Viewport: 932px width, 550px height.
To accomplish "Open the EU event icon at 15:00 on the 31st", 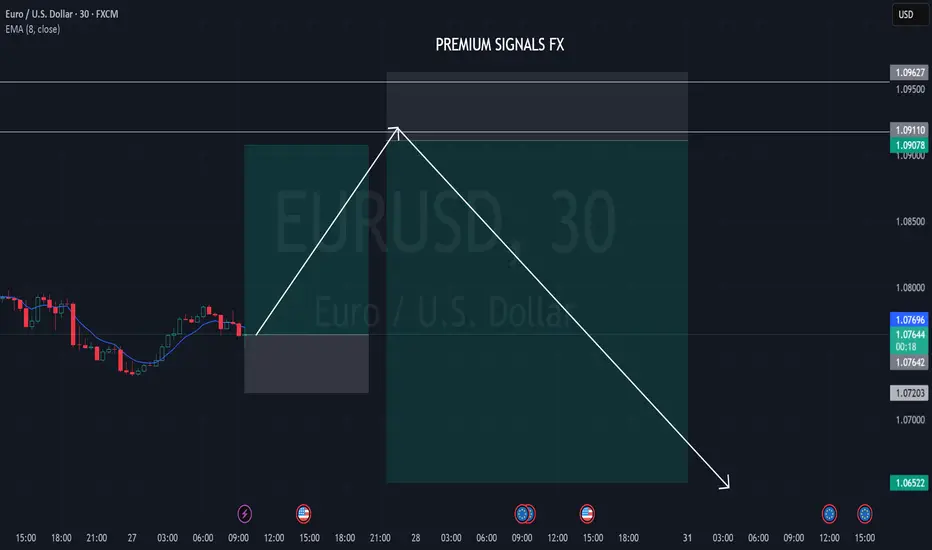I will tap(864, 513).
